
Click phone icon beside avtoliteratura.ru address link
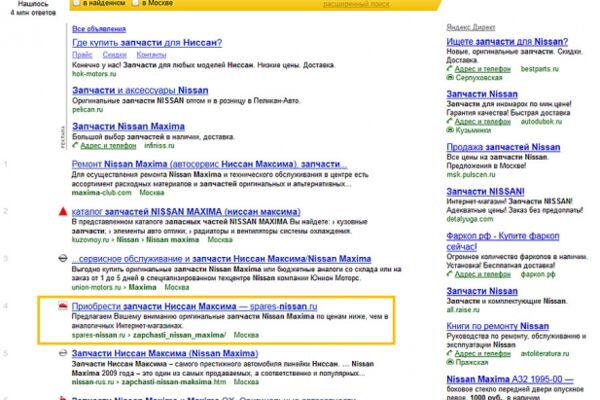450,353
